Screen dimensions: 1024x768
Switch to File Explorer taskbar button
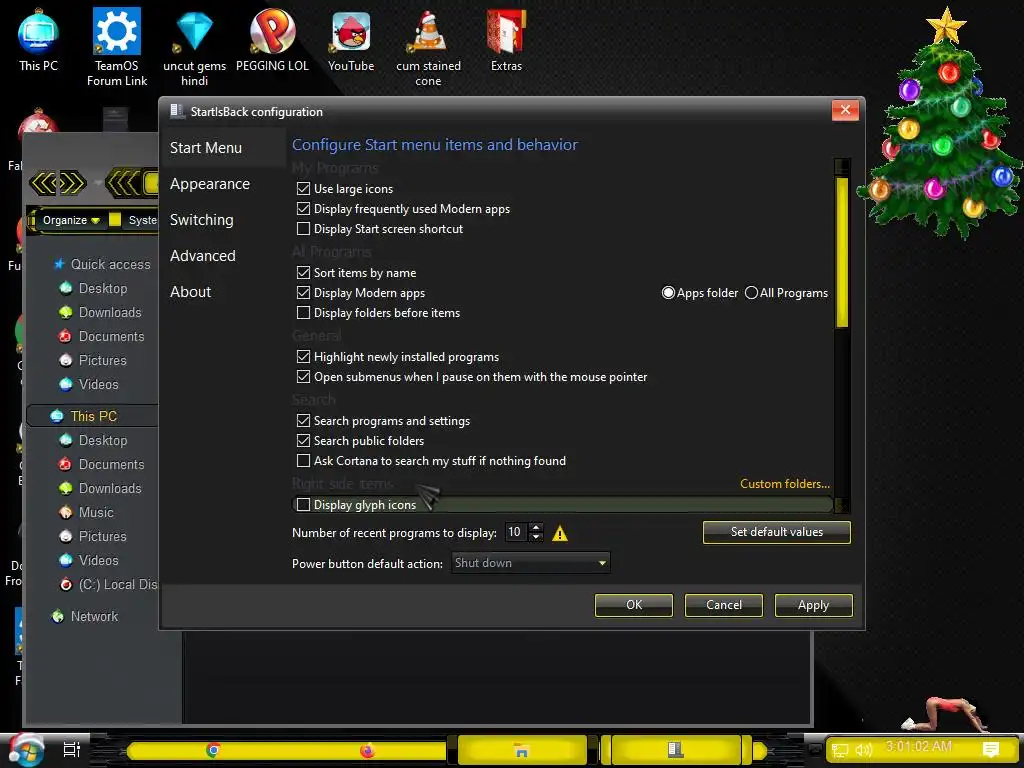tap(522, 750)
